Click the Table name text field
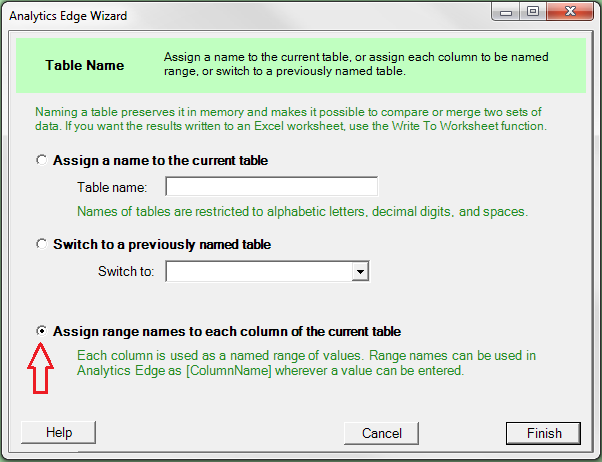 [x=271, y=187]
